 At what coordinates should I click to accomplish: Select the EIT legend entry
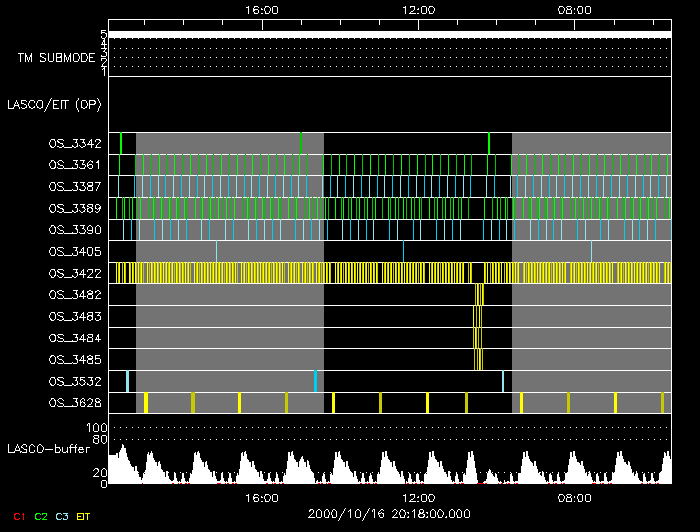click(x=83, y=516)
